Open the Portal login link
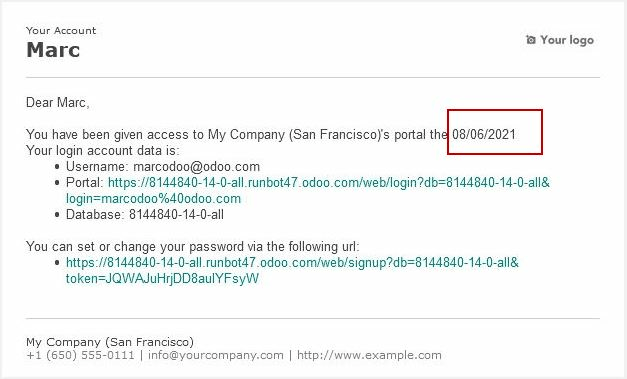This screenshot has height=379, width=627. (329, 183)
